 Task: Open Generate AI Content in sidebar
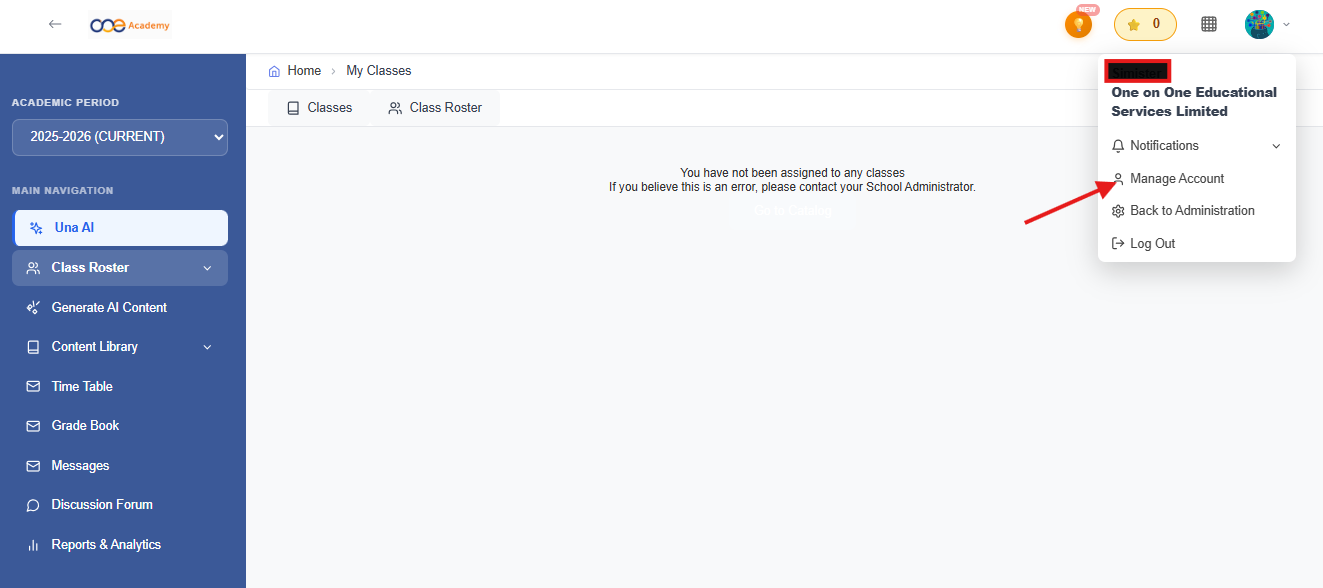(109, 308)
